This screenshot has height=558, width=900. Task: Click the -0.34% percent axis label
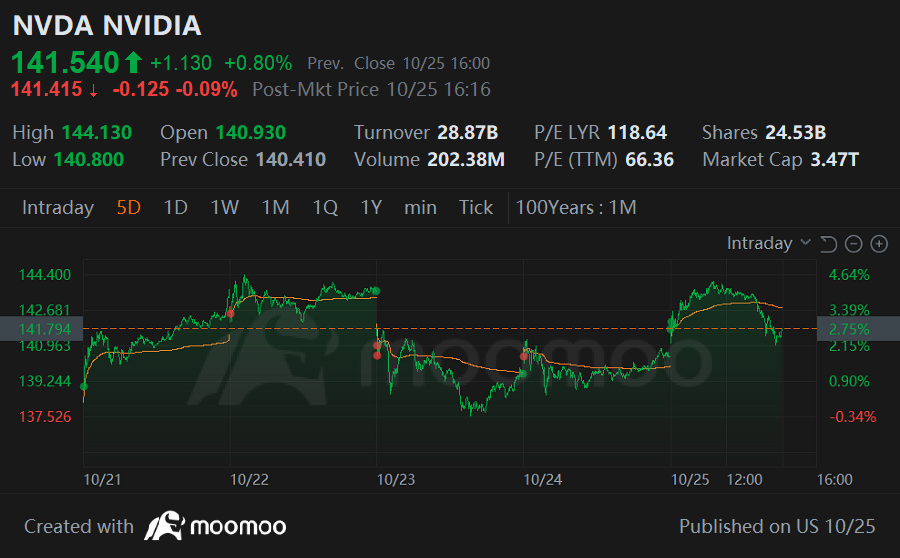coord(853,417)
